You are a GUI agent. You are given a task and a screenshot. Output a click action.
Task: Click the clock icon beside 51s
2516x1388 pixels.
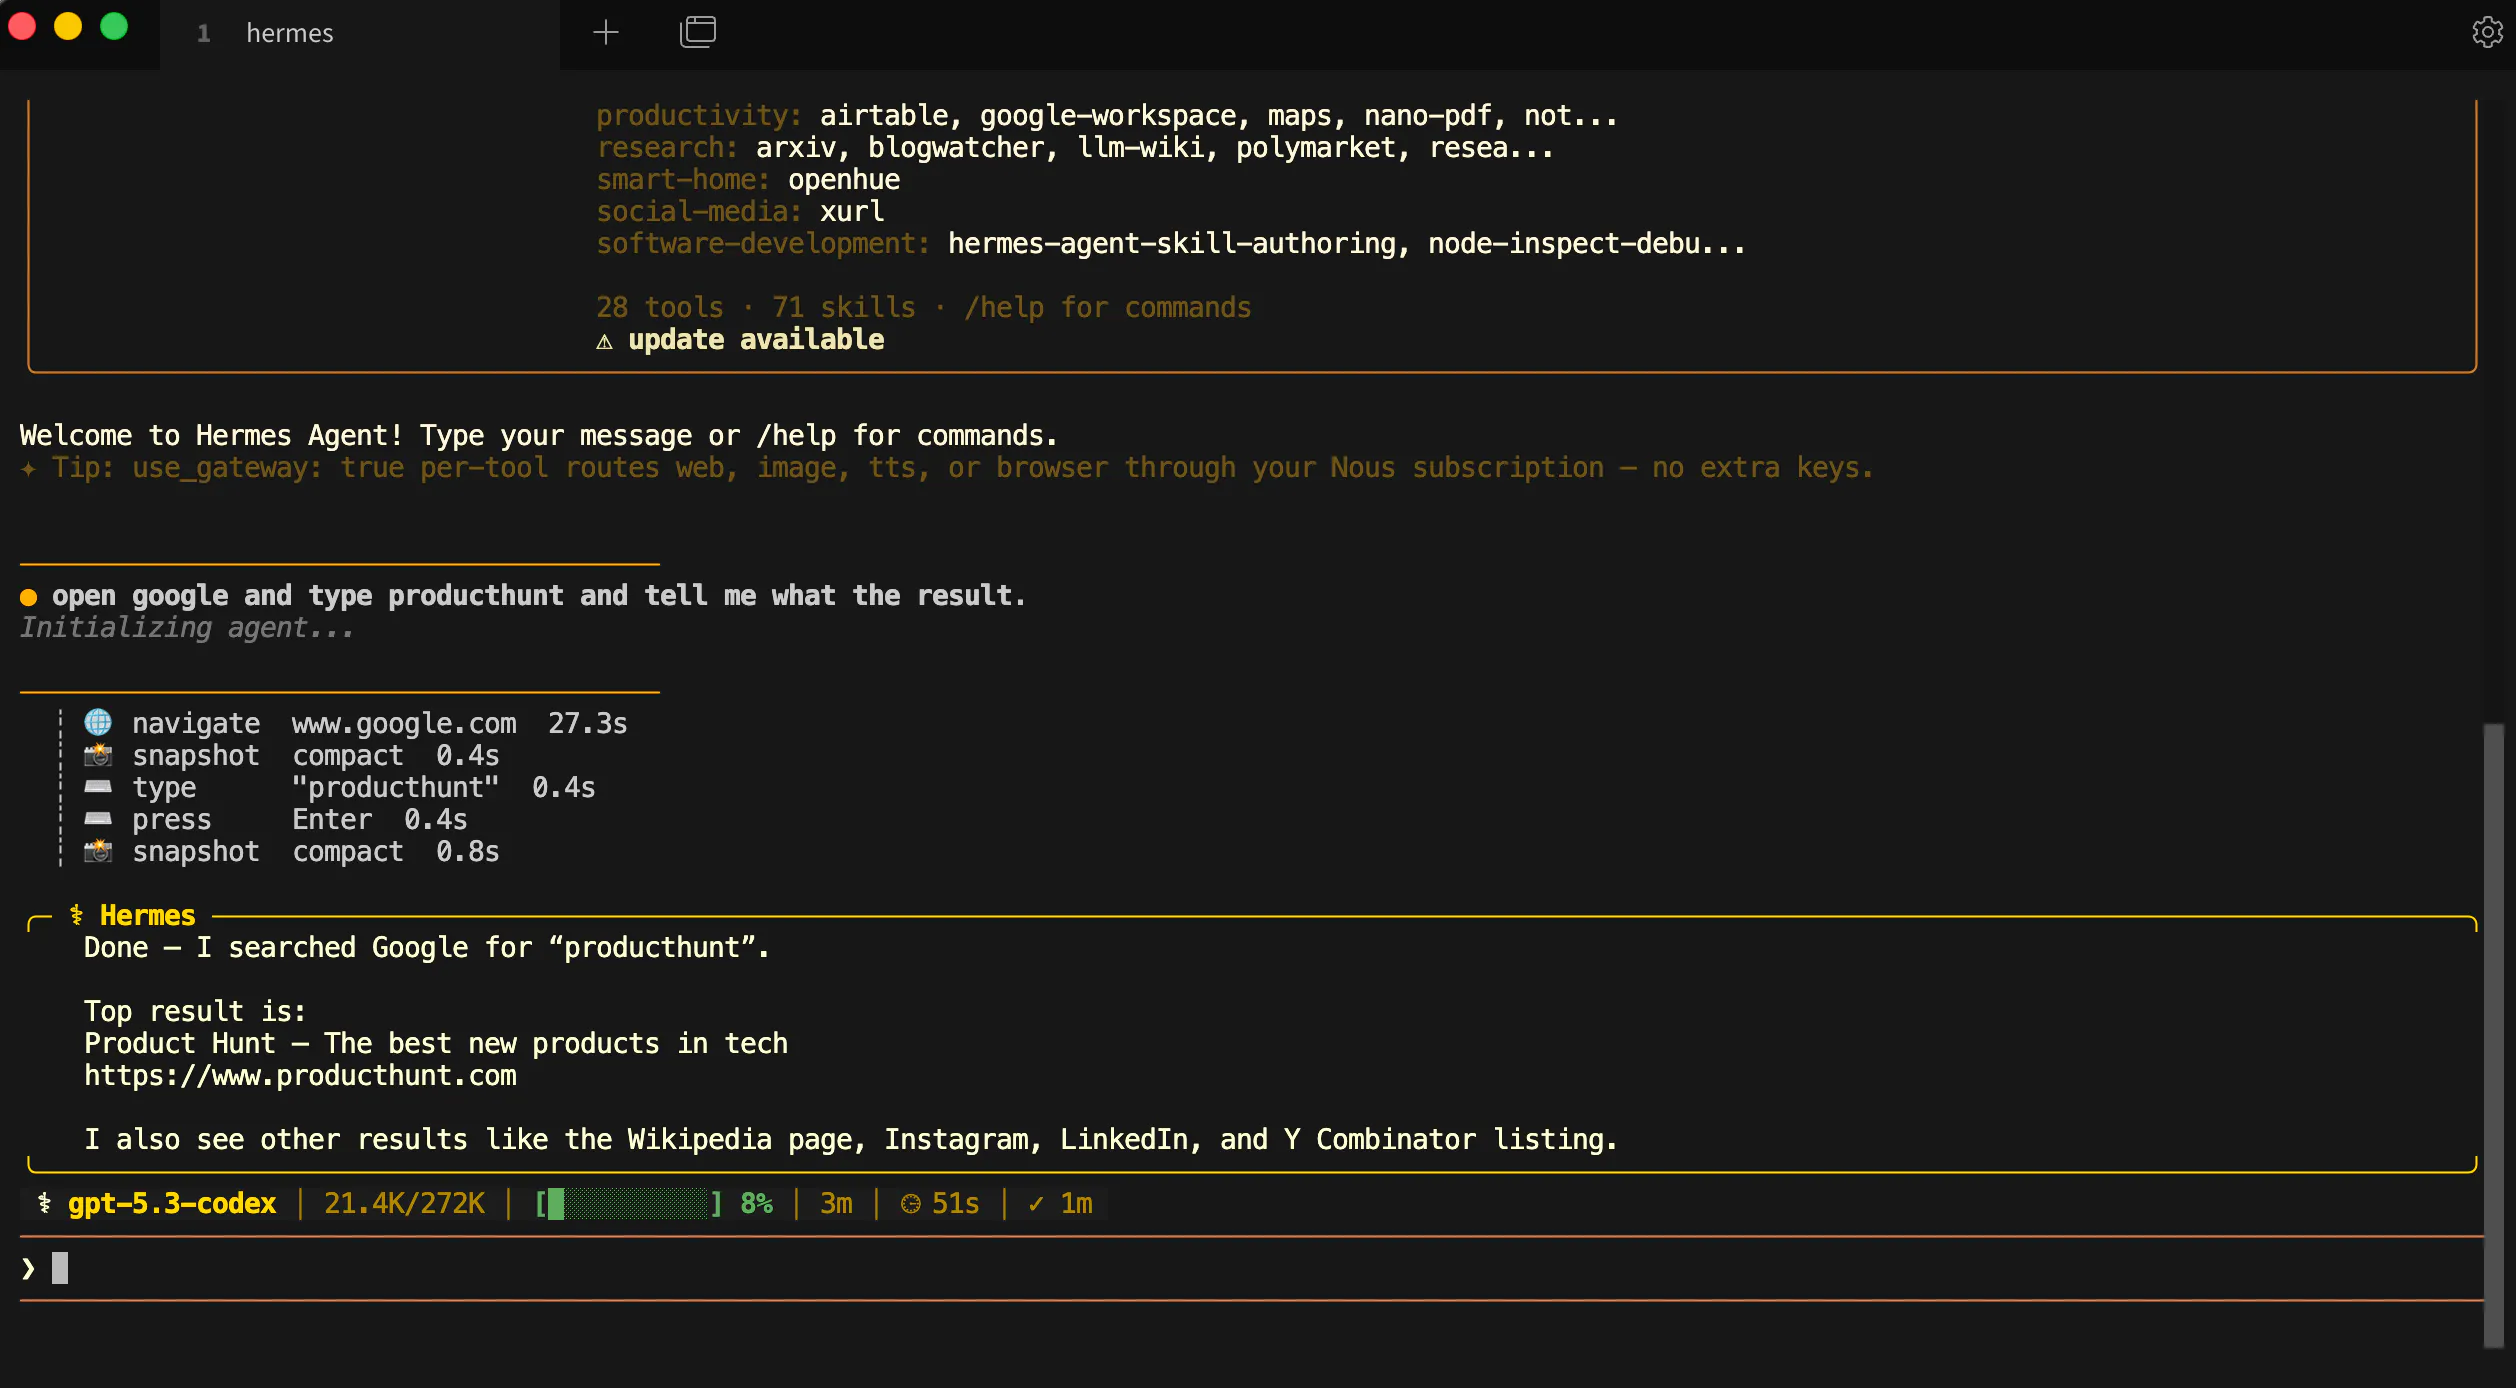click(x=910, y=1204)
